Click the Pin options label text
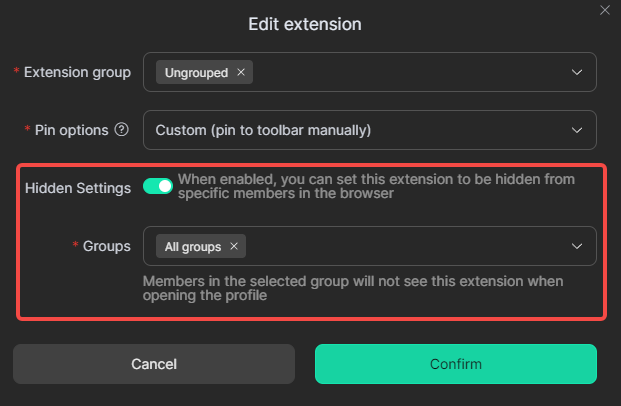This screenshot has height=406, width=621. click(70, 130)
